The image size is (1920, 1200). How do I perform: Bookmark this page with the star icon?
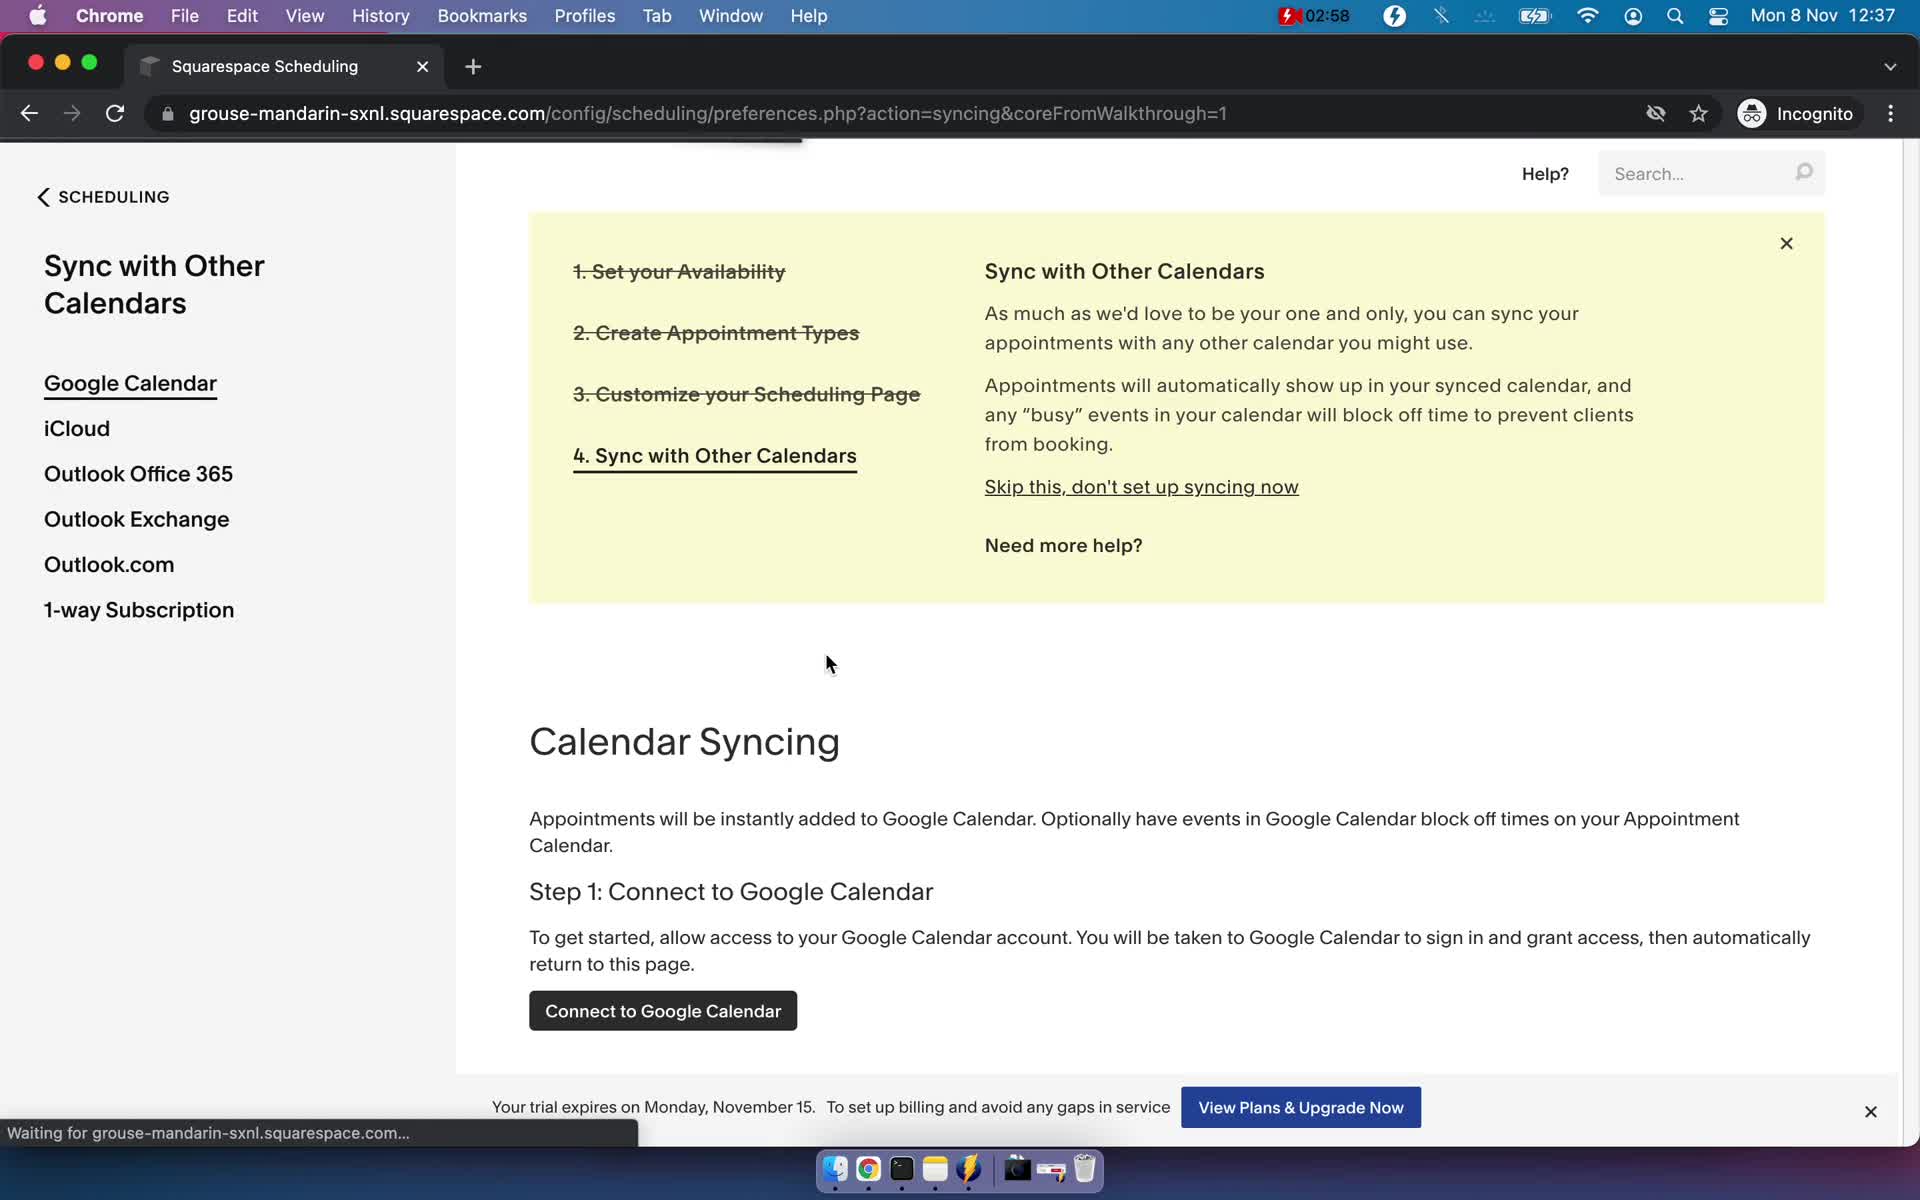(1698, 113)
